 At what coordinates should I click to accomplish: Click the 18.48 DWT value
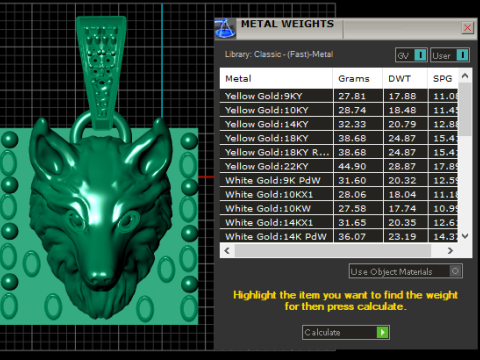(402, 110)
